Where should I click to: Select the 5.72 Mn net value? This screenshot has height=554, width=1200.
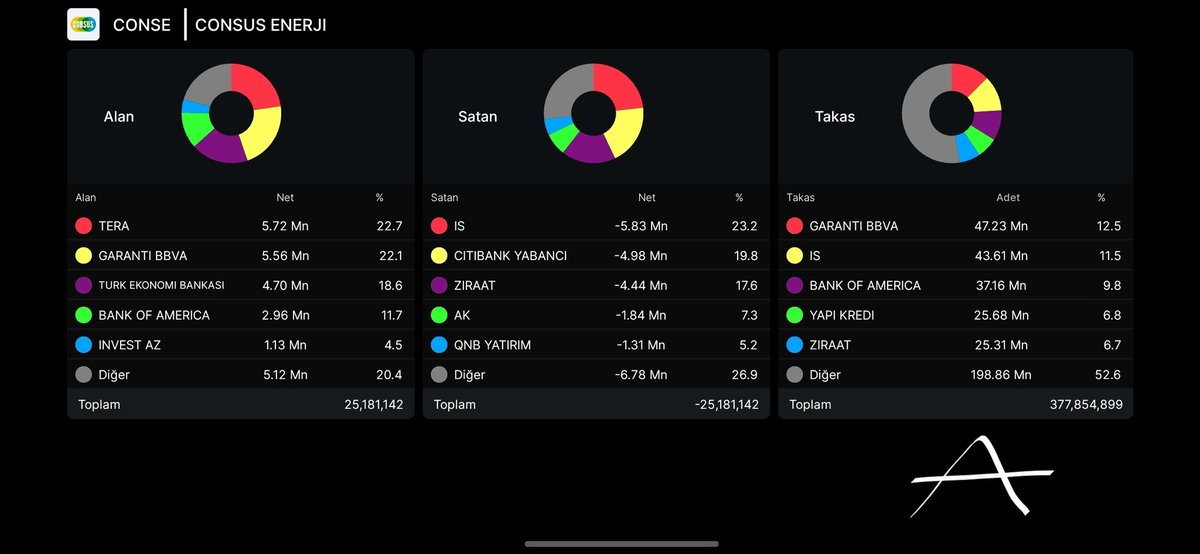(x=285, y=226)
